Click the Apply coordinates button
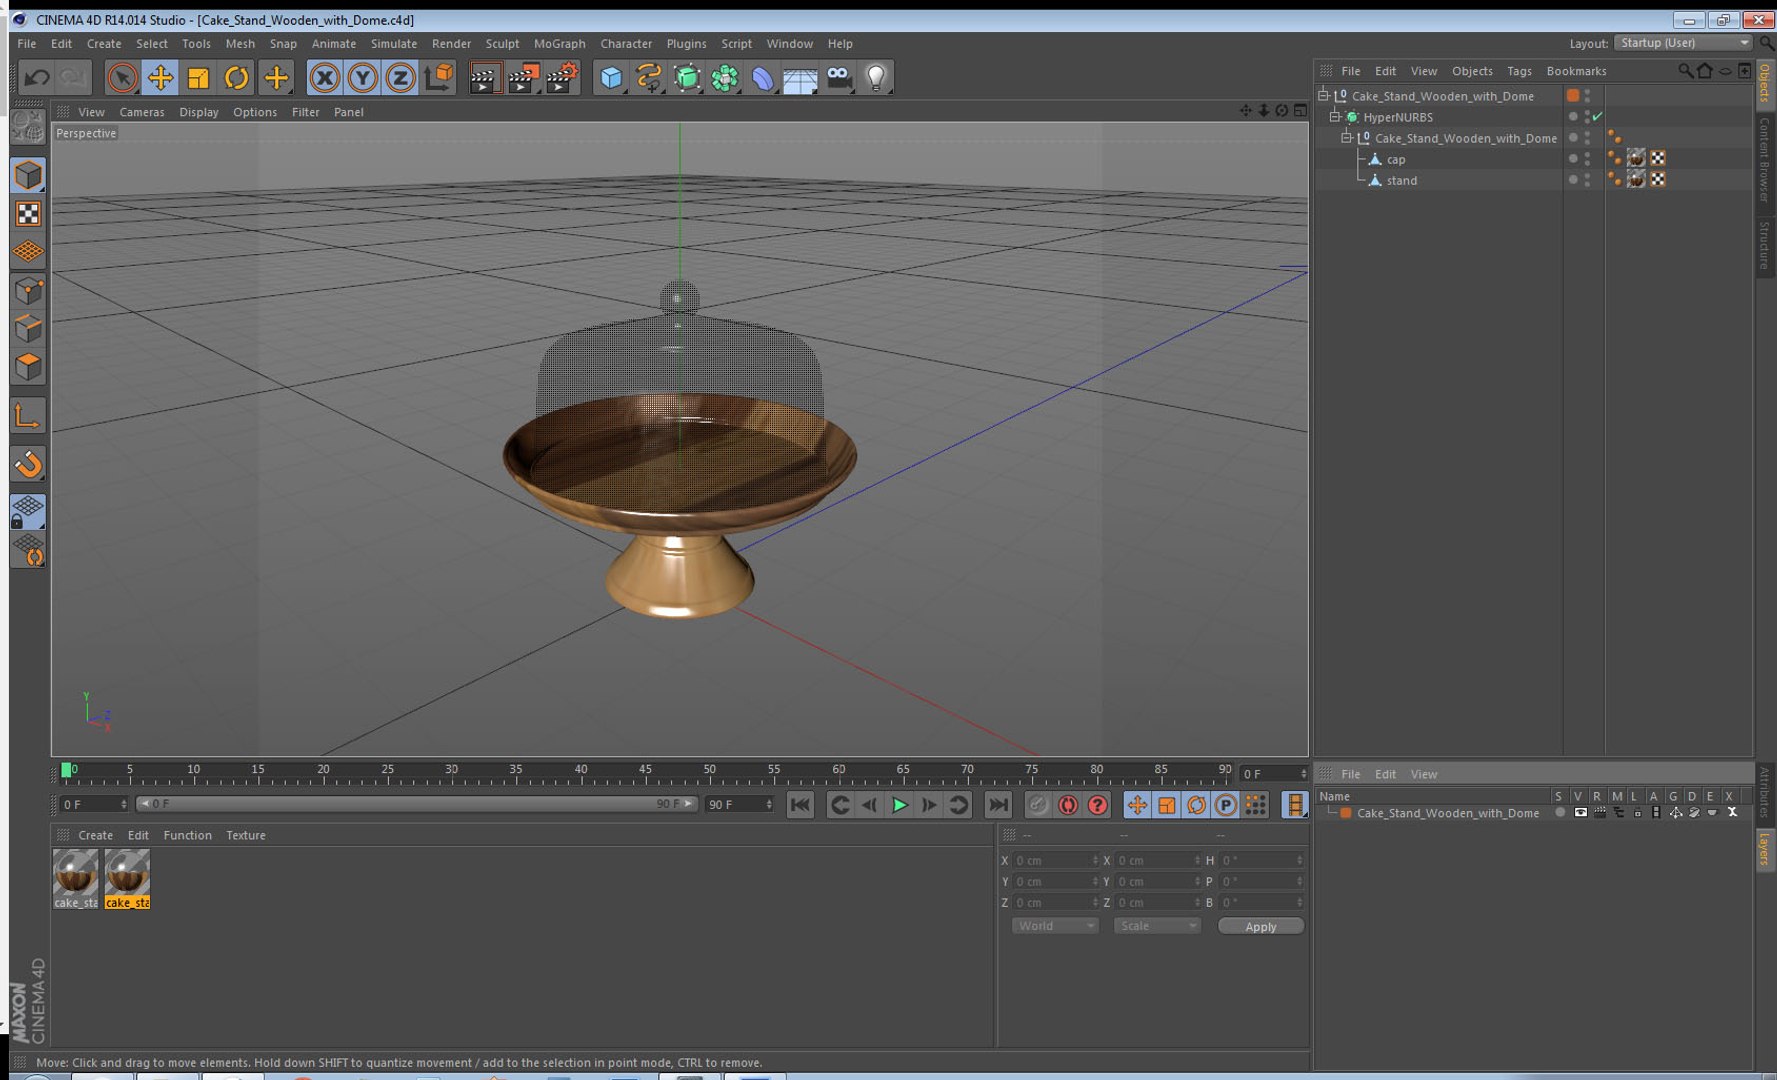Image resolution: width=1777 pixels, height=1080 pixels. pos(1260,926)
